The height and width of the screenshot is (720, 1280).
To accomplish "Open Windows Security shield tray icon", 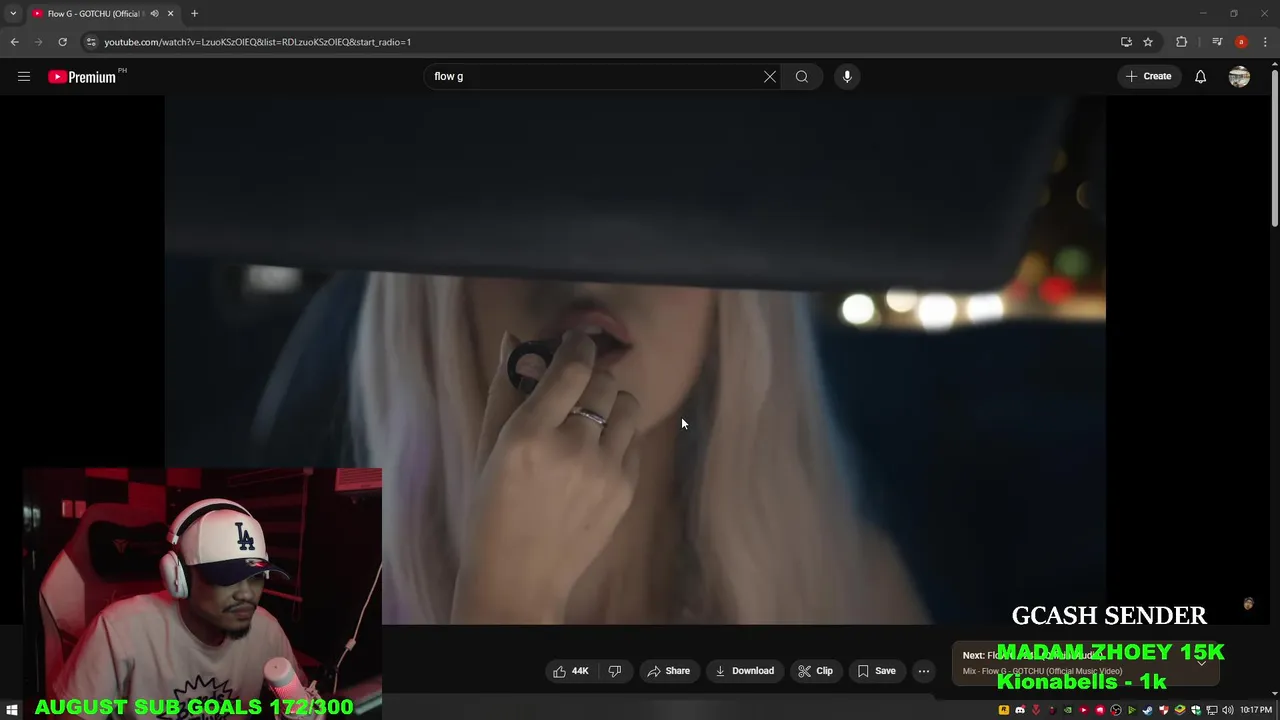I will (x=1196, y=710).
